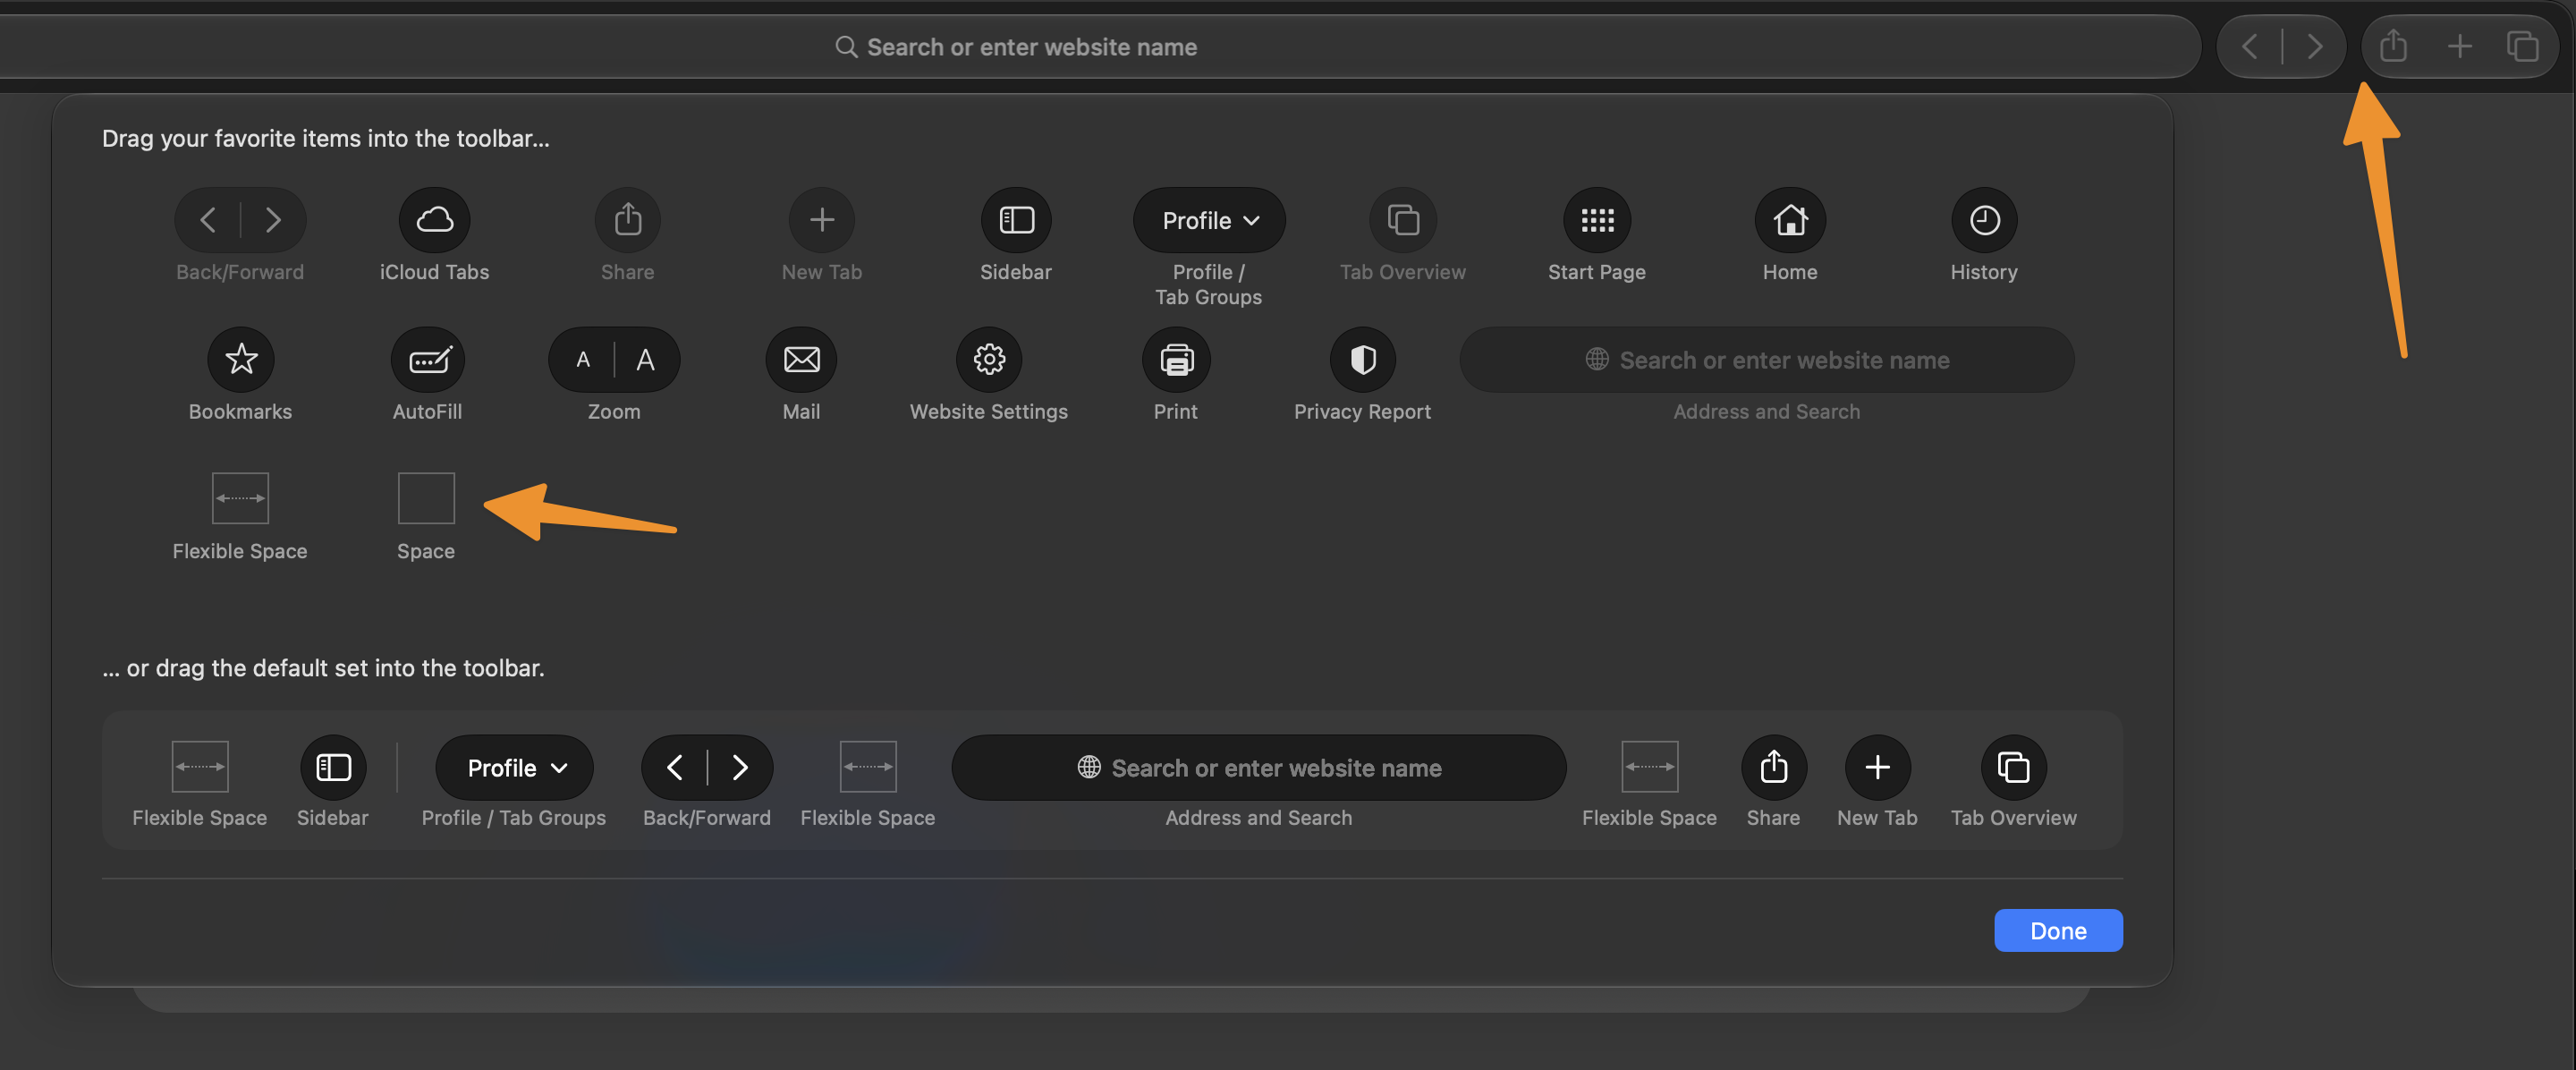Click the History clock icon
Image resolution: width=2576 pixels, height=1070 pixels.
pyautogui.click(x=1983, y=219)
